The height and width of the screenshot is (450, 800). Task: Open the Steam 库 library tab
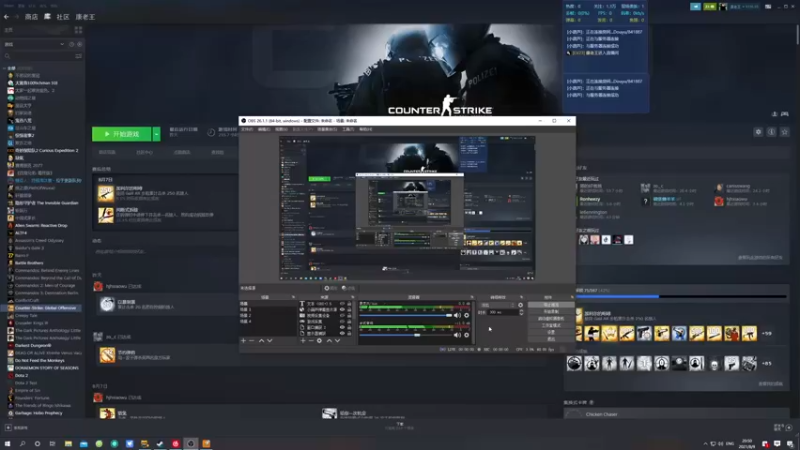47,17
